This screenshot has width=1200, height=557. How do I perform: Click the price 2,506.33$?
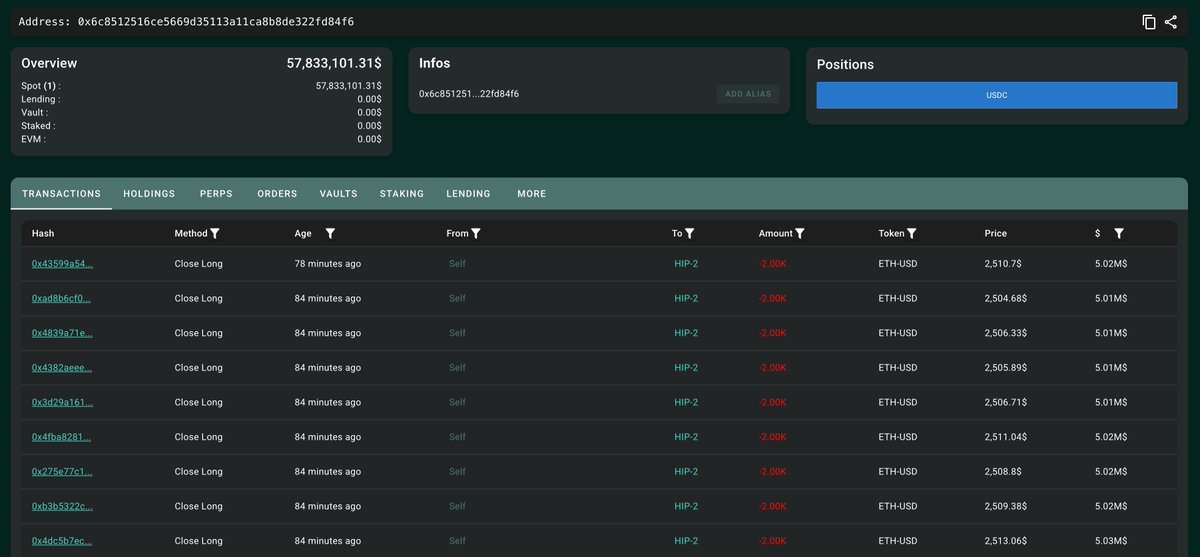[x=1005, y=333]
